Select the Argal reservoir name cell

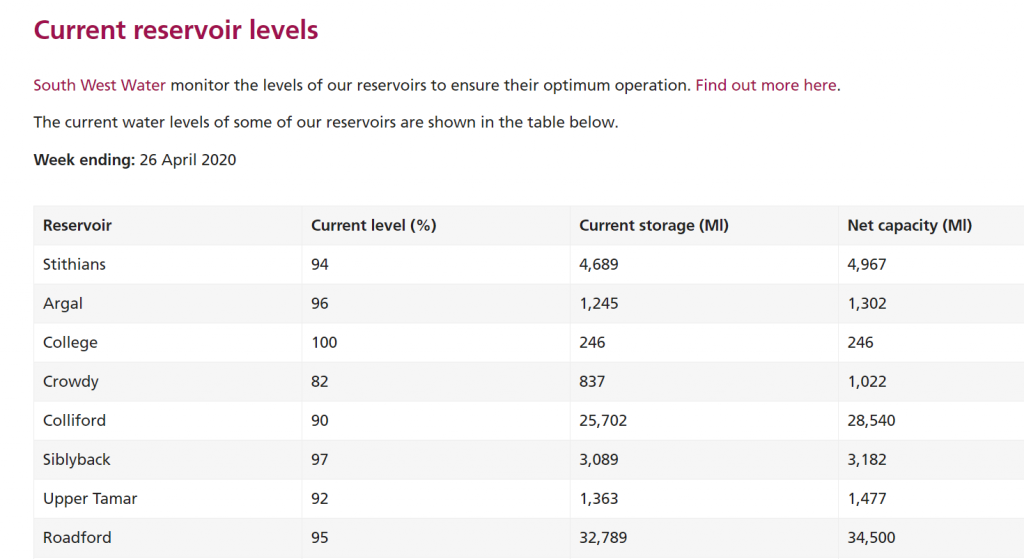click(x=63, y=304)
